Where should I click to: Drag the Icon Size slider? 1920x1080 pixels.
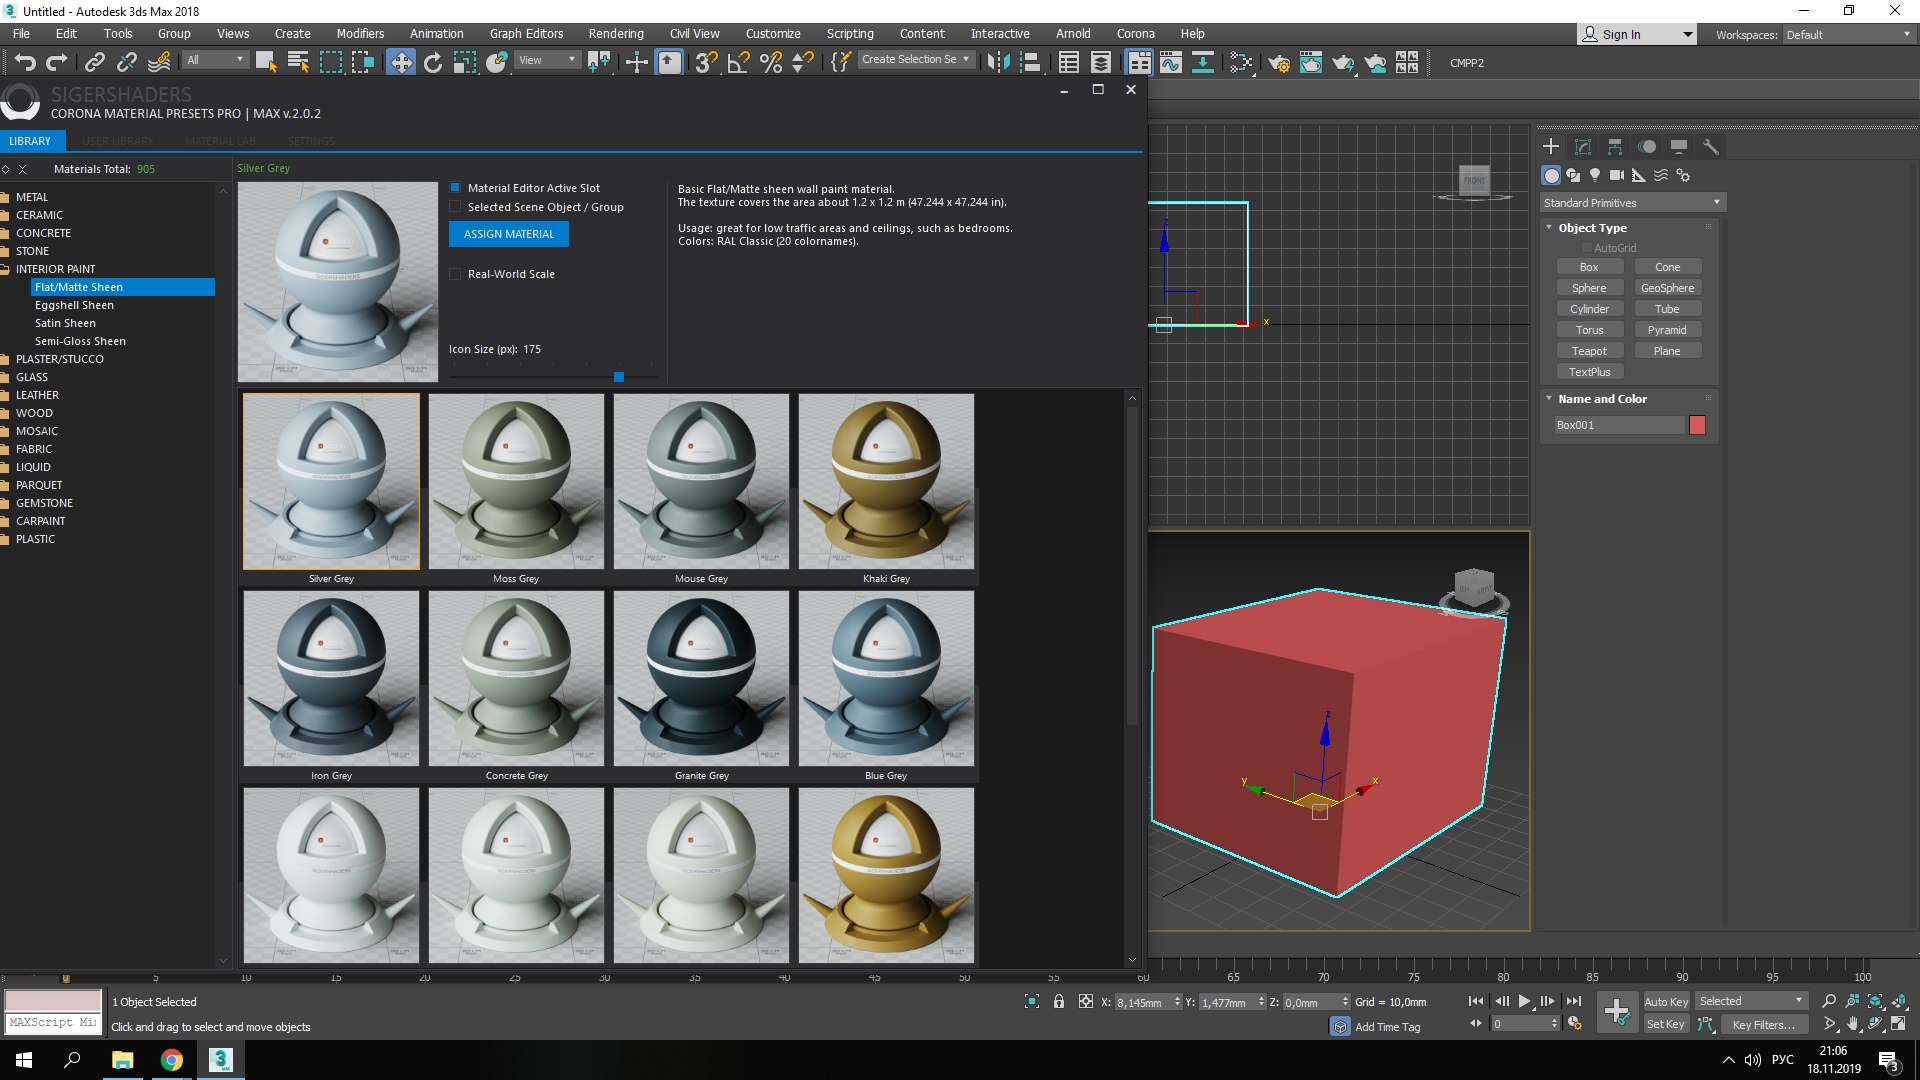click(x=620, y=378)
